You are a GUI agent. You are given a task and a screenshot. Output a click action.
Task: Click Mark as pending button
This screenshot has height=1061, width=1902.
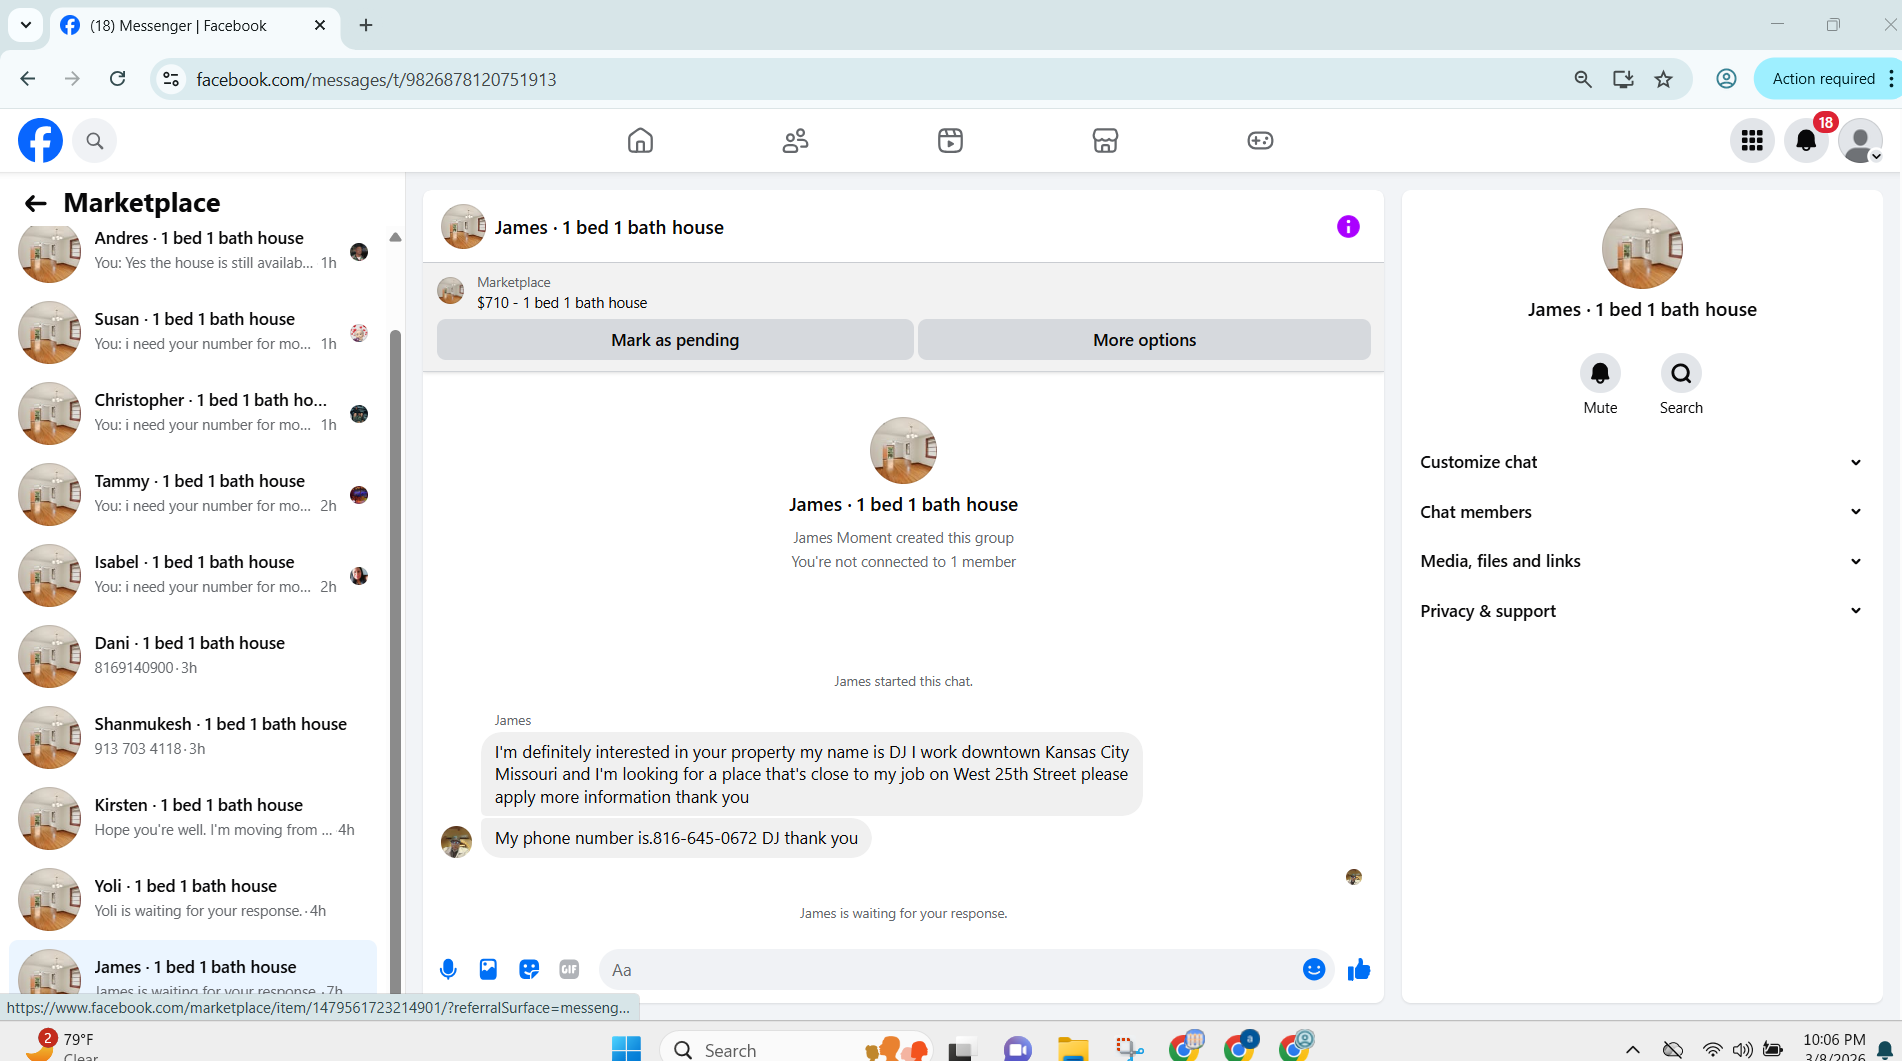tap(675, 340)
